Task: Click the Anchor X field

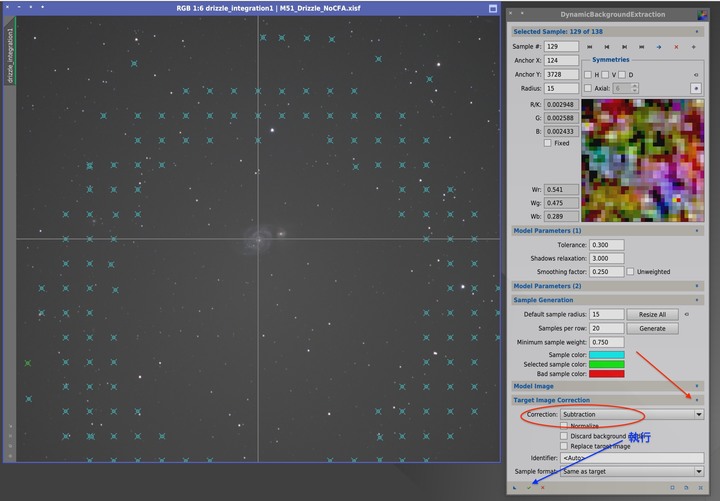Action: click(x=561, y=61)
